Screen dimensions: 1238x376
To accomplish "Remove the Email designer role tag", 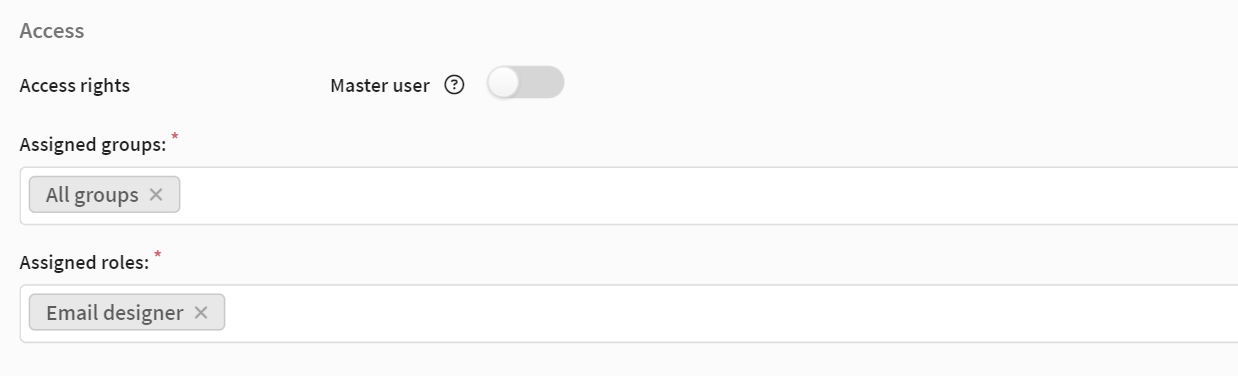I will pos(201,313).
